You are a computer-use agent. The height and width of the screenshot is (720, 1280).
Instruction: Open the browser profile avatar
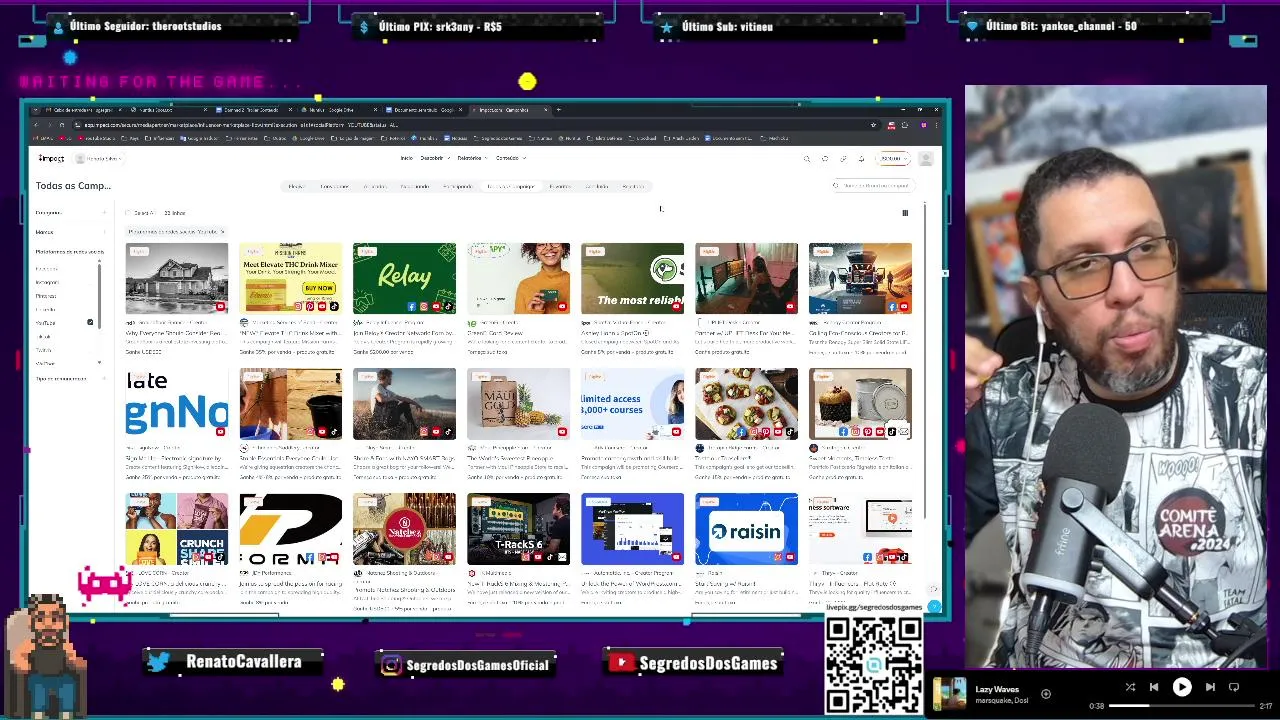point(924,125)
